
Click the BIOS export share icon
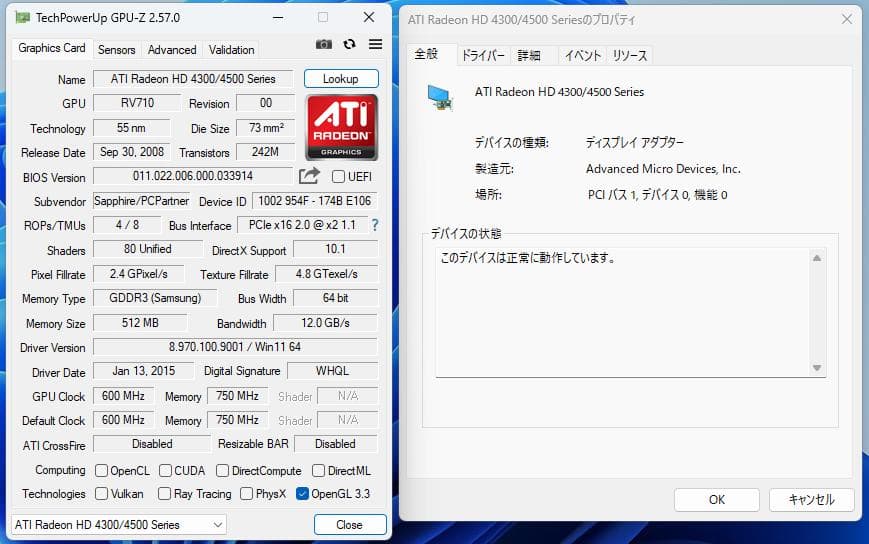[x=309, y=176]
